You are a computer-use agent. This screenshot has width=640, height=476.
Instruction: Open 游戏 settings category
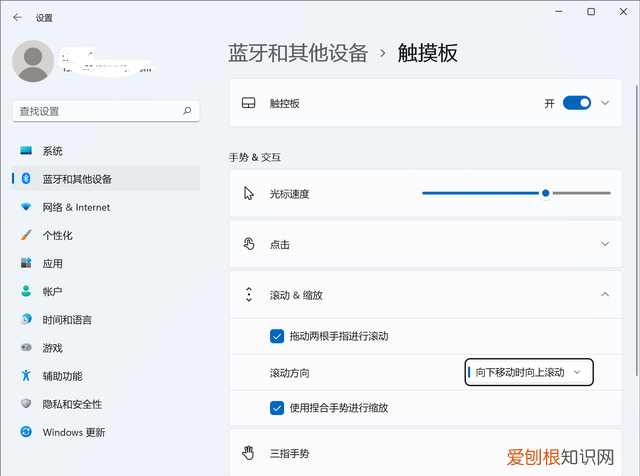pyautogui.click(x=106, y=347)
